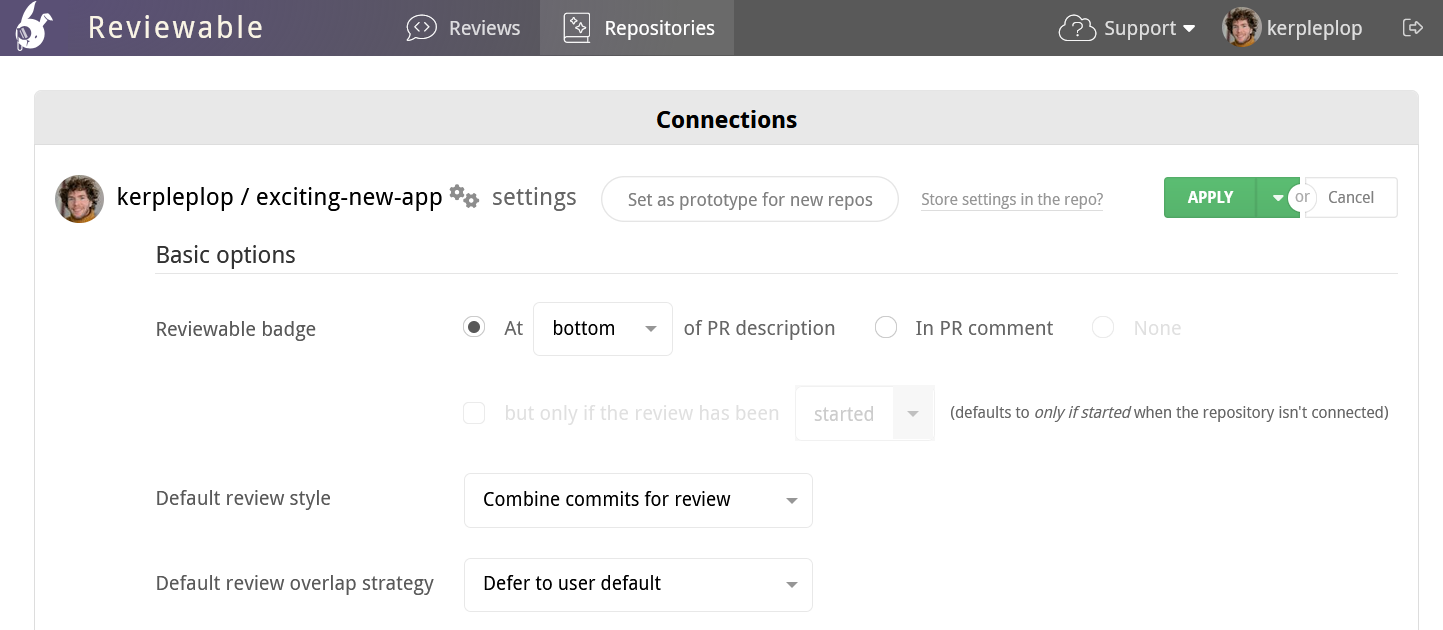Open the 'started' review state dropdown
Viewport: 1443px width, 630px height.
point(864,412)
